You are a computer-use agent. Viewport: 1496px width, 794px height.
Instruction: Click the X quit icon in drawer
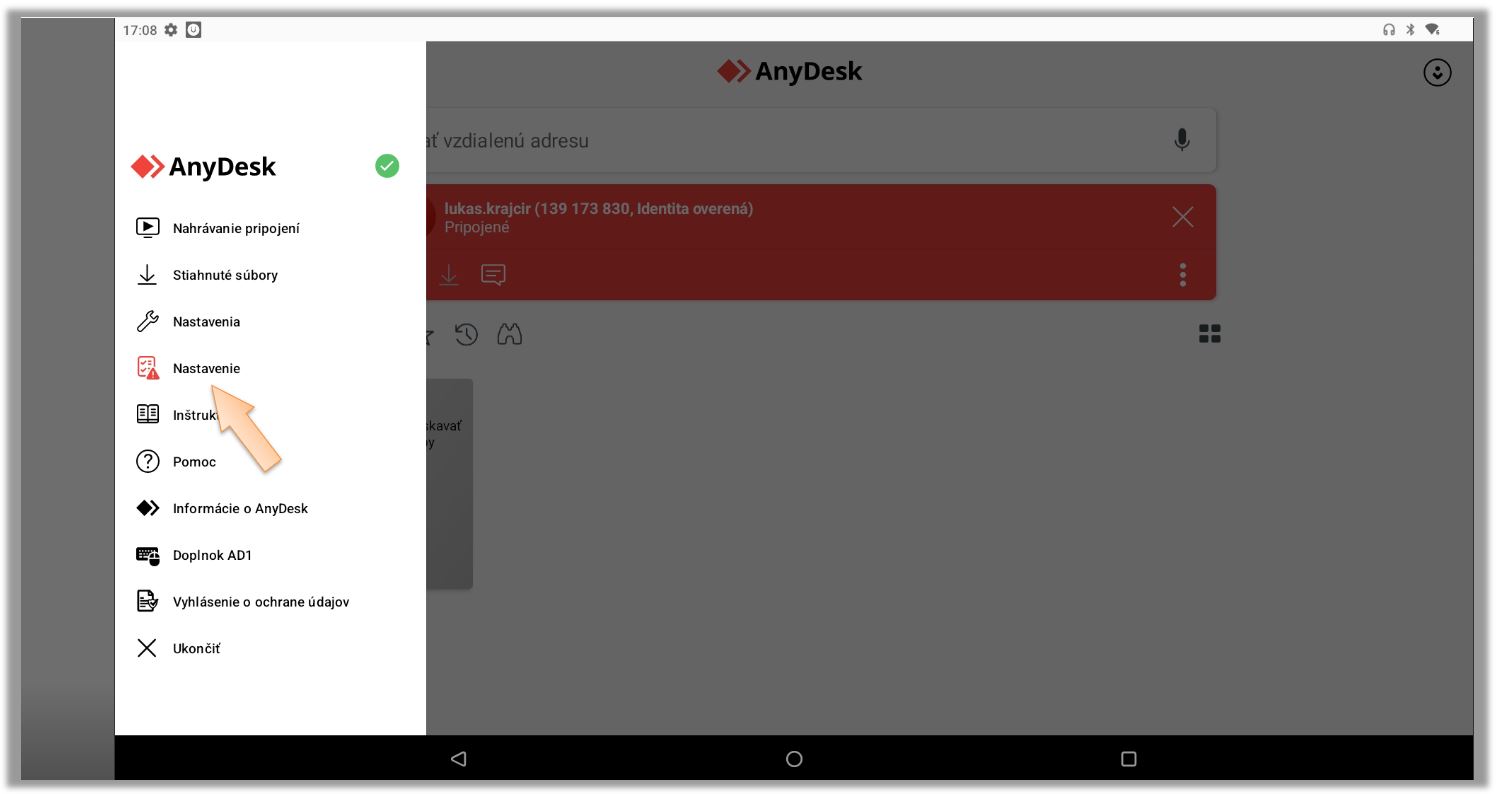147,648
